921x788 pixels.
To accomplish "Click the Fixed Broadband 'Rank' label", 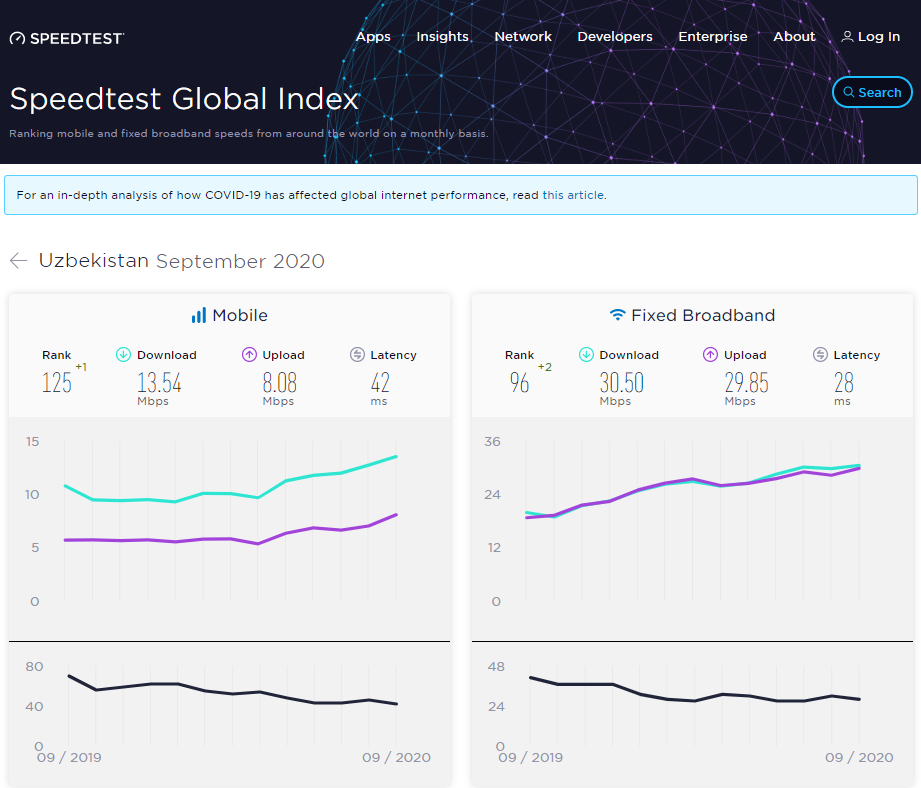I will (x=519, y=355).
